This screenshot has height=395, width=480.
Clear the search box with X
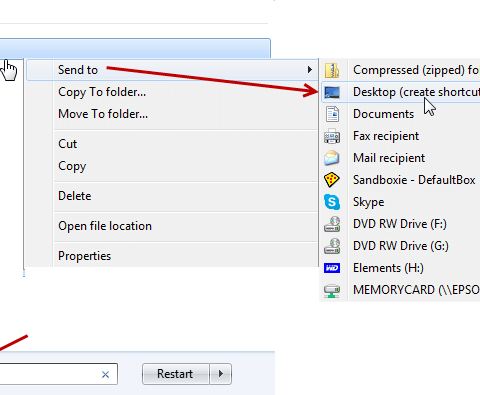click(105, 375)
